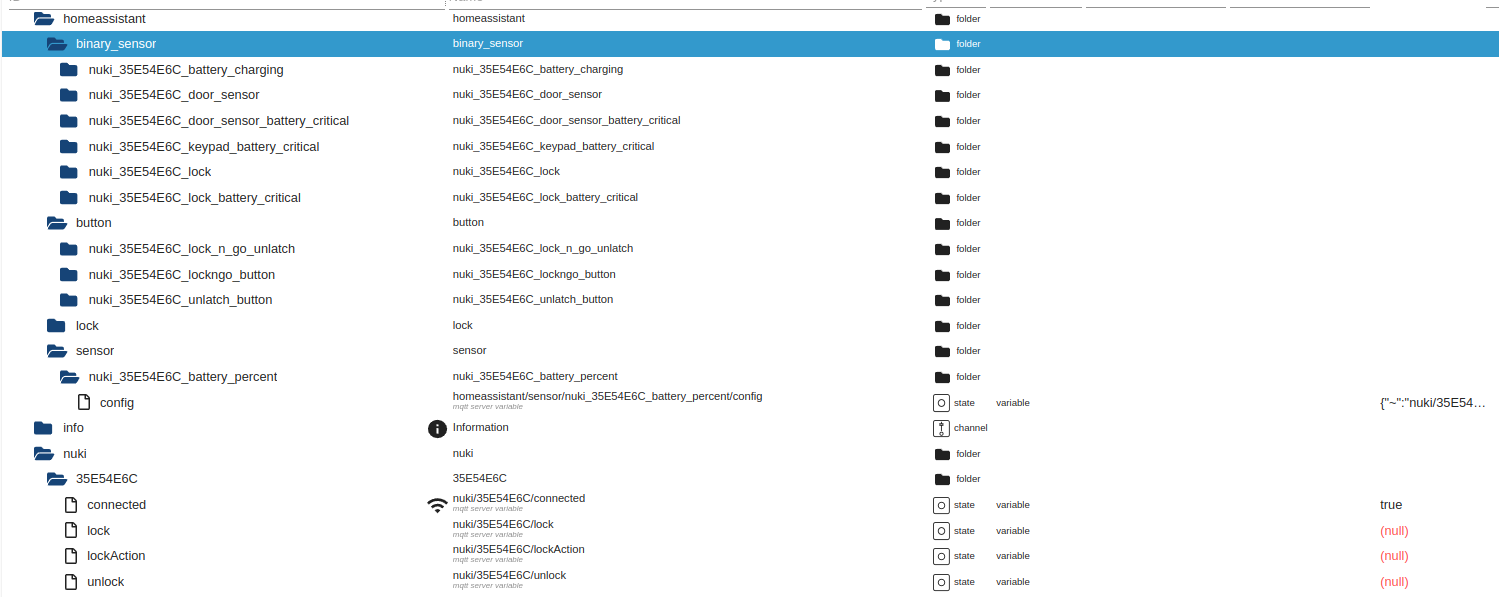Open nuki_35E54E6C_lock_n_go_unlatch folder icon

click(68, 248)
